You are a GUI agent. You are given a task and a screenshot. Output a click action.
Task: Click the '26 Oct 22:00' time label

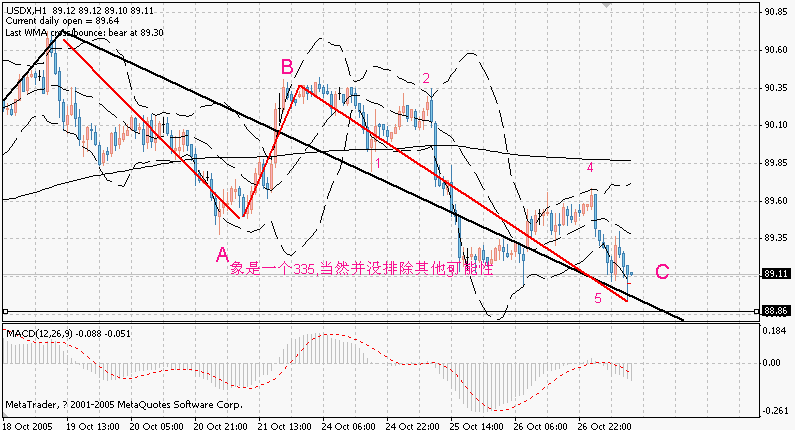pos(605,425)
